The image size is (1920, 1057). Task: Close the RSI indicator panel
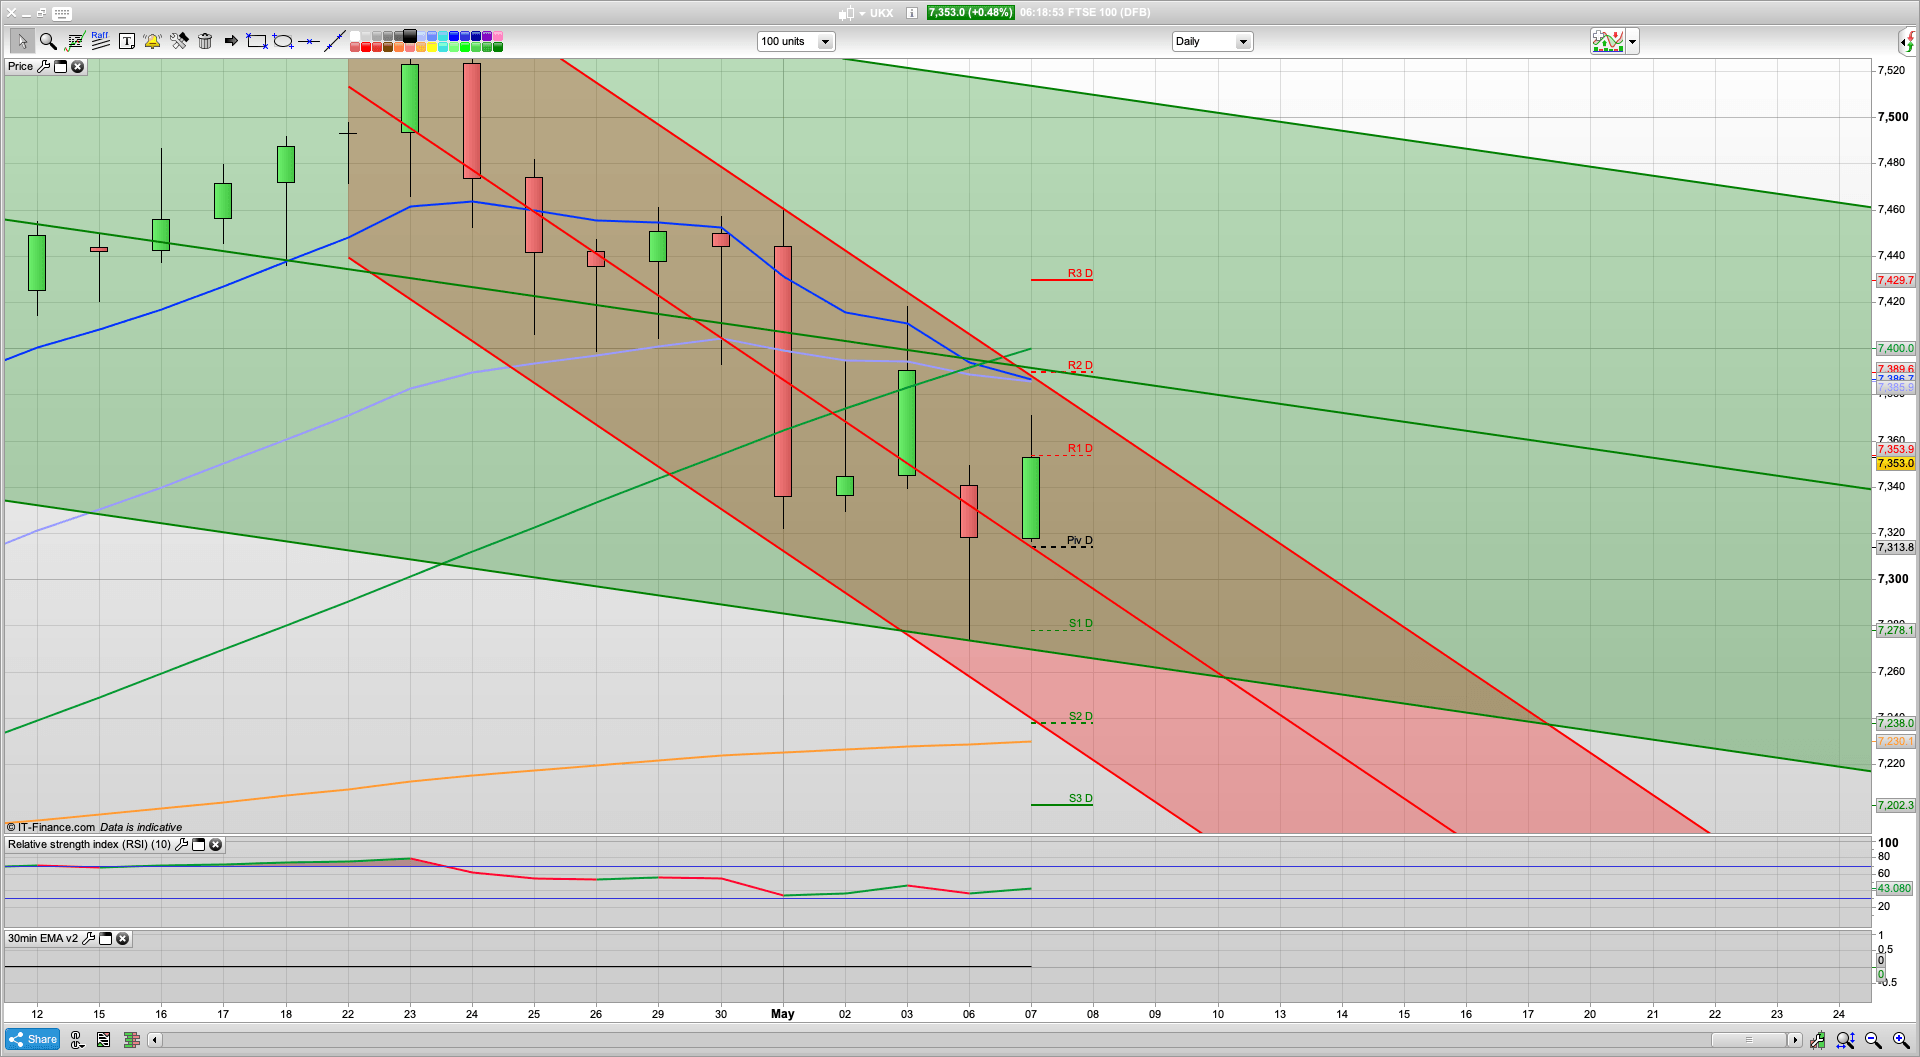(215, 845)
